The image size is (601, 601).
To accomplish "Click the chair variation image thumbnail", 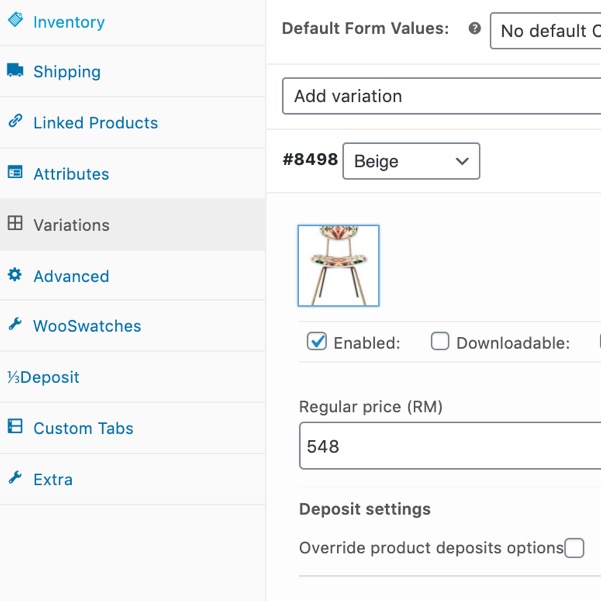I will 338,266.
